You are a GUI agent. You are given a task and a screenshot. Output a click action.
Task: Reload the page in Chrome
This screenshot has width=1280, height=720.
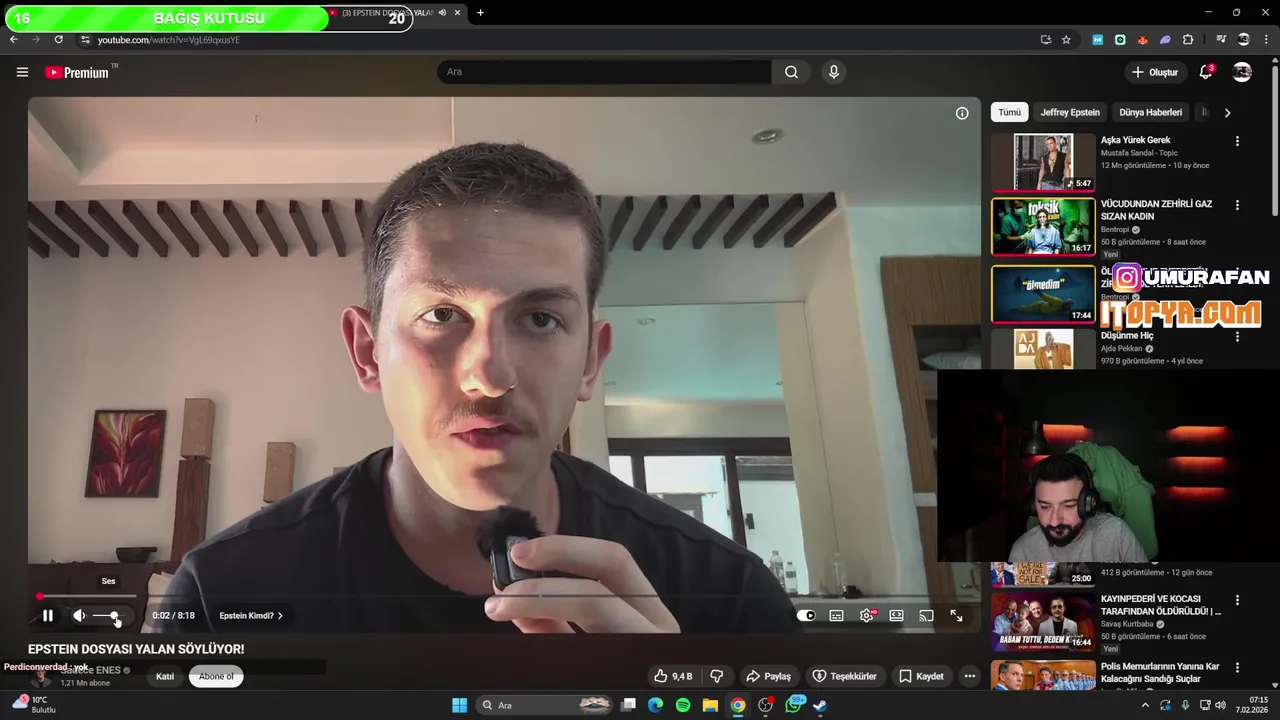coord(58,40)
